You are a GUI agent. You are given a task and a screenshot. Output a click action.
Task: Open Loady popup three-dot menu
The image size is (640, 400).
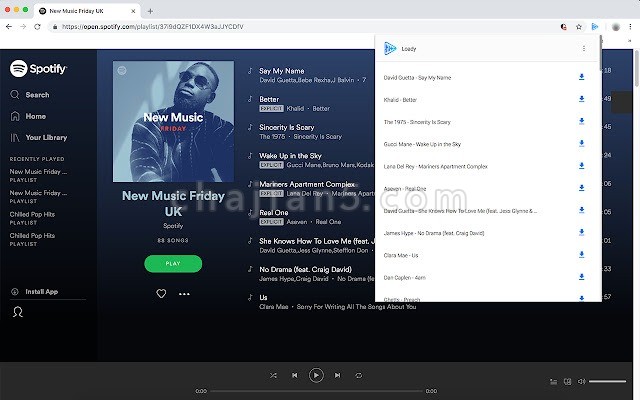pyautogui.click(x=584, y=49)
